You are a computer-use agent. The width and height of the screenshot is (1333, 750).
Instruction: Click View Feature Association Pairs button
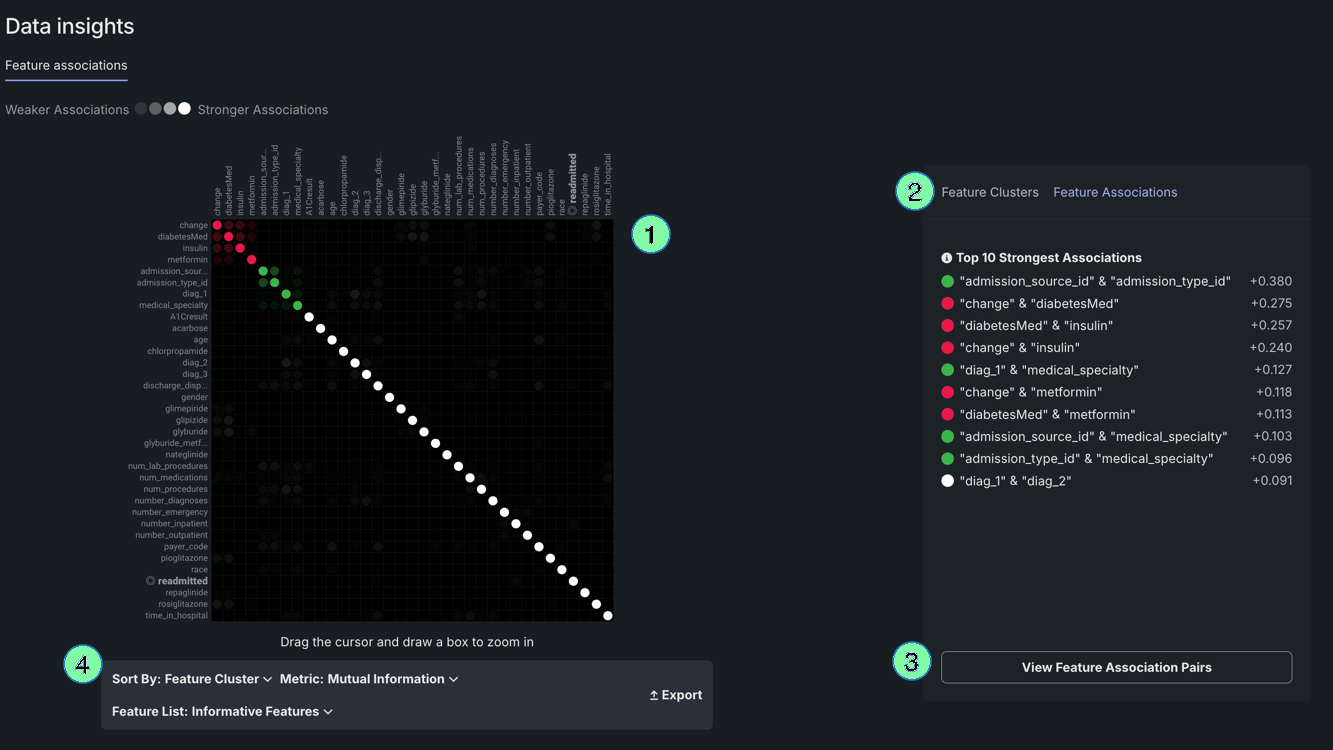coord(1116,668)
